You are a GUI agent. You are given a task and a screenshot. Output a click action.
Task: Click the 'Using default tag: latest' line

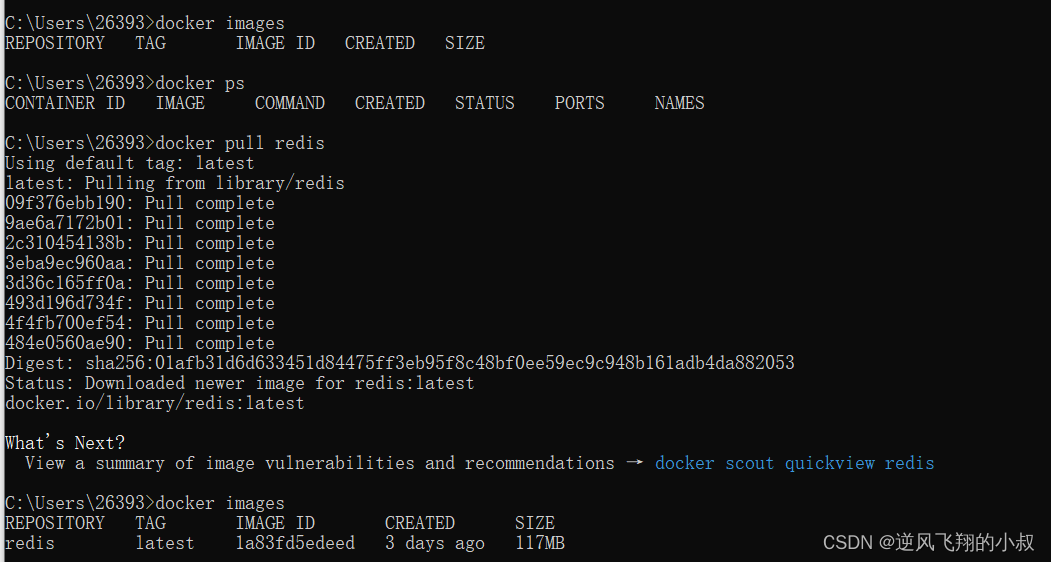click(x=129, y=164)
